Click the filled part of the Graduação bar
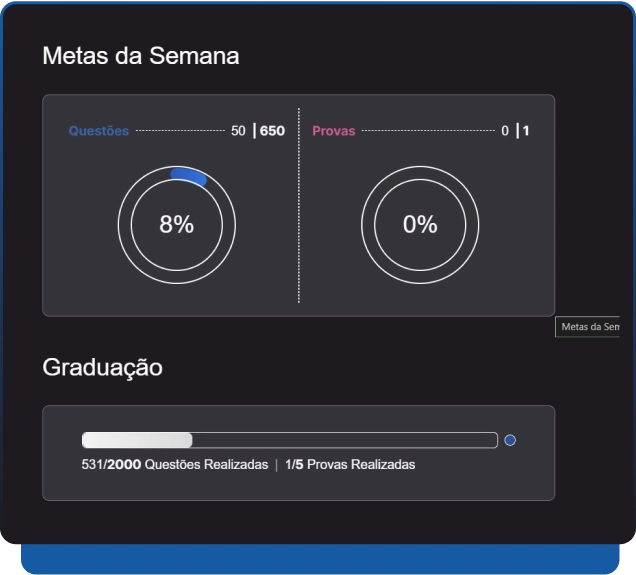Screen dimensions: 636x575 (x=136, y=440)
